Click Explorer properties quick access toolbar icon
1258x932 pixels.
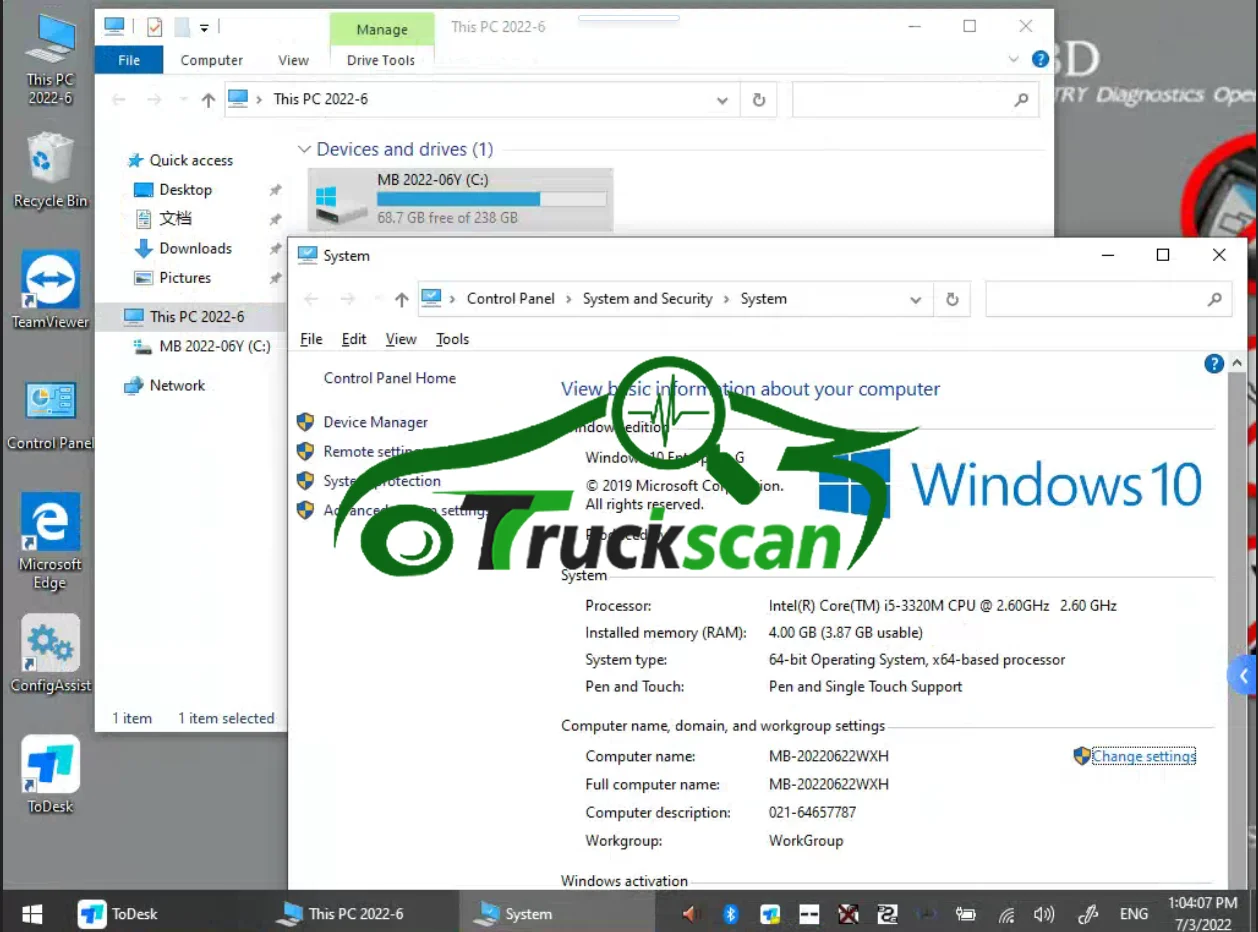click(154, 27)
